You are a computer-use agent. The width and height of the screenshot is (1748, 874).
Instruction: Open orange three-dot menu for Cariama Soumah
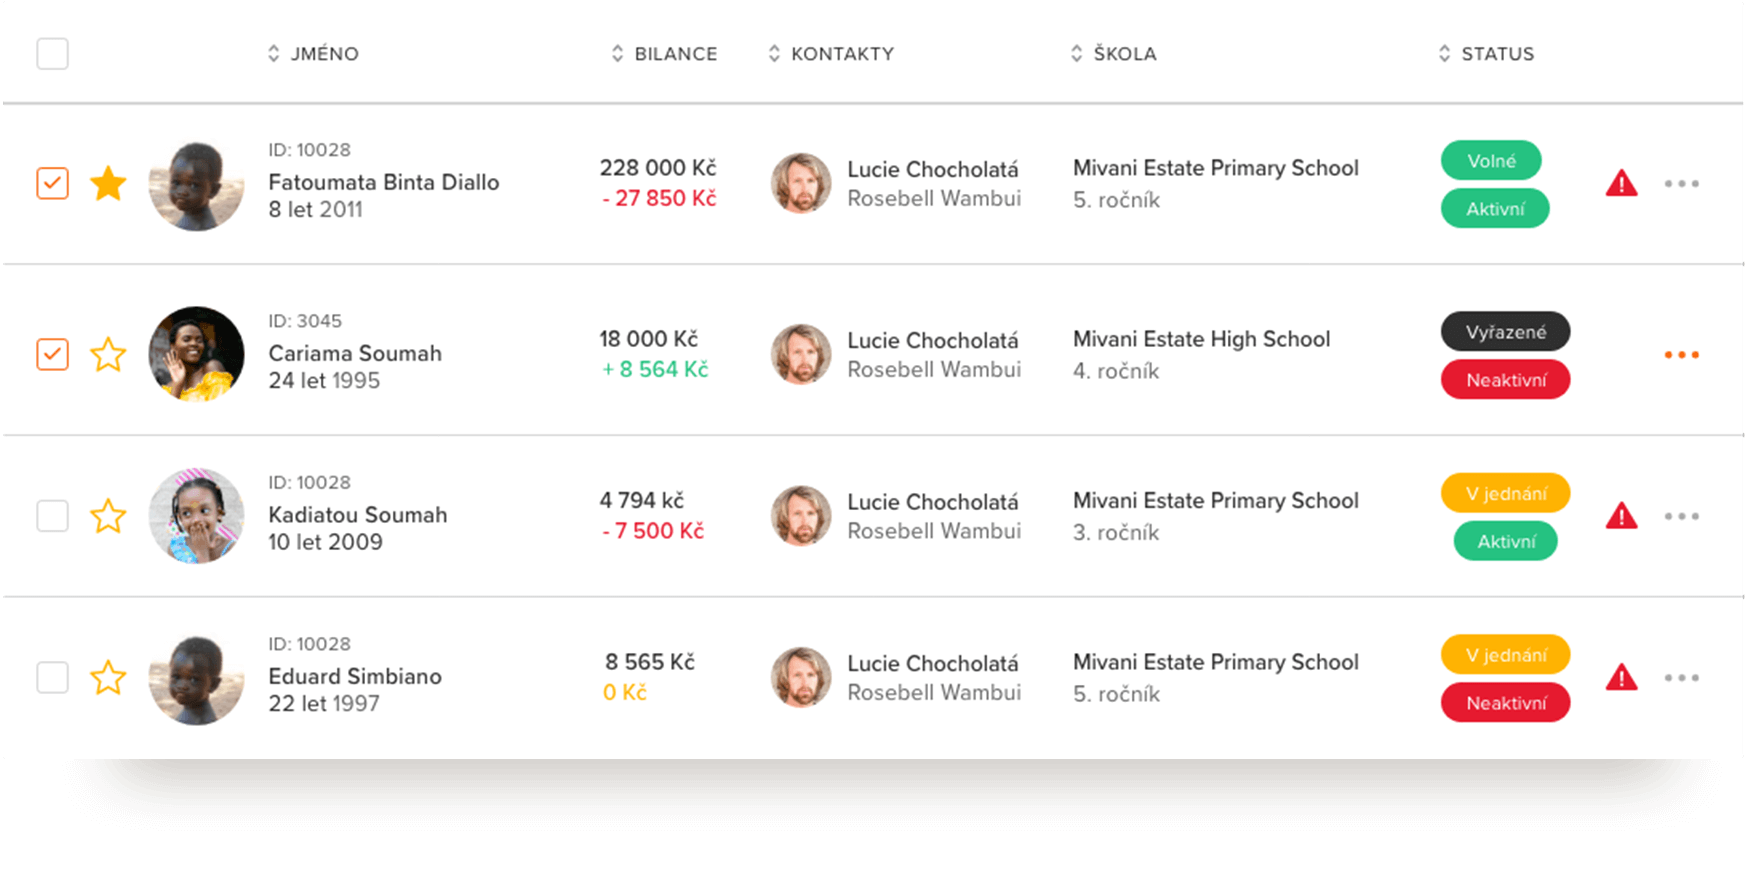coord(1681,355)
